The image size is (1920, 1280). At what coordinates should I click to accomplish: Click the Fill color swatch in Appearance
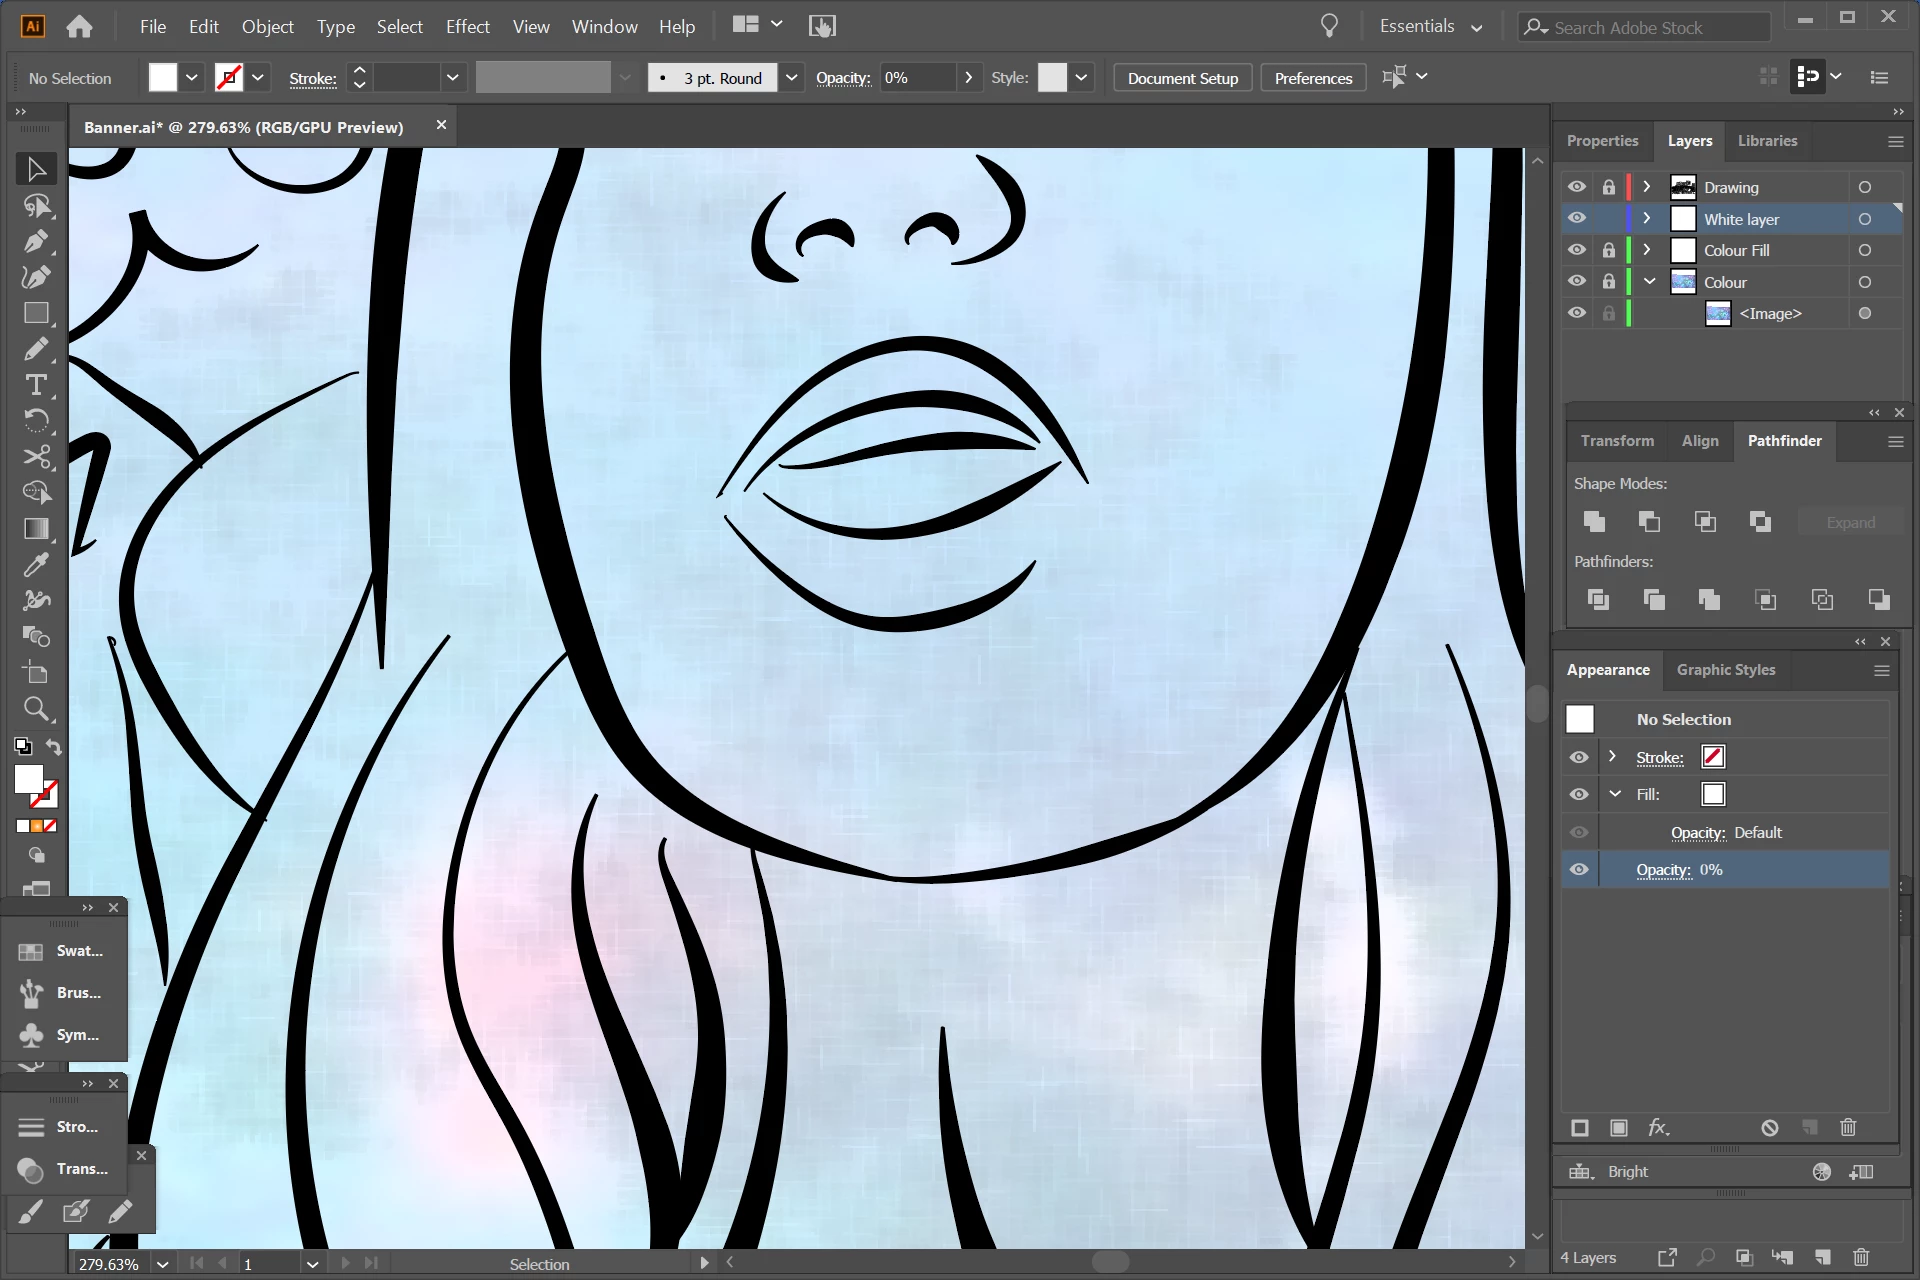pyautogui.click(x=1713, y=794)
